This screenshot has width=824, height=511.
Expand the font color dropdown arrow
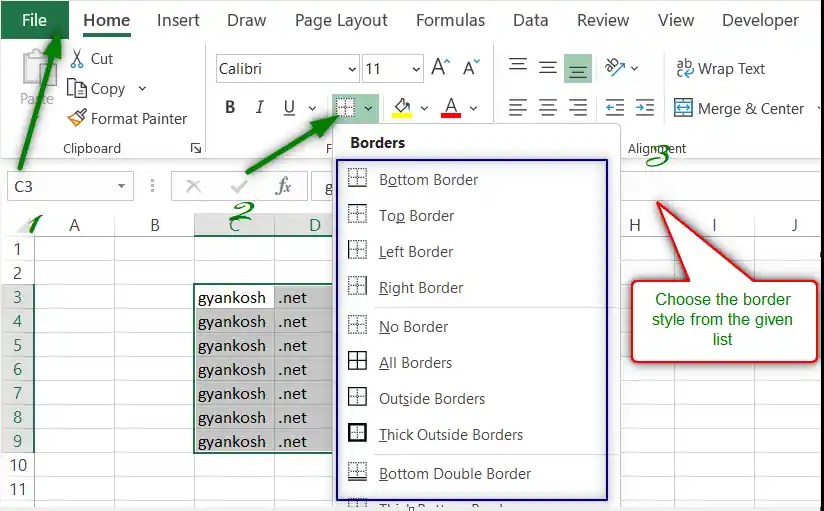[x=473, y=108]
